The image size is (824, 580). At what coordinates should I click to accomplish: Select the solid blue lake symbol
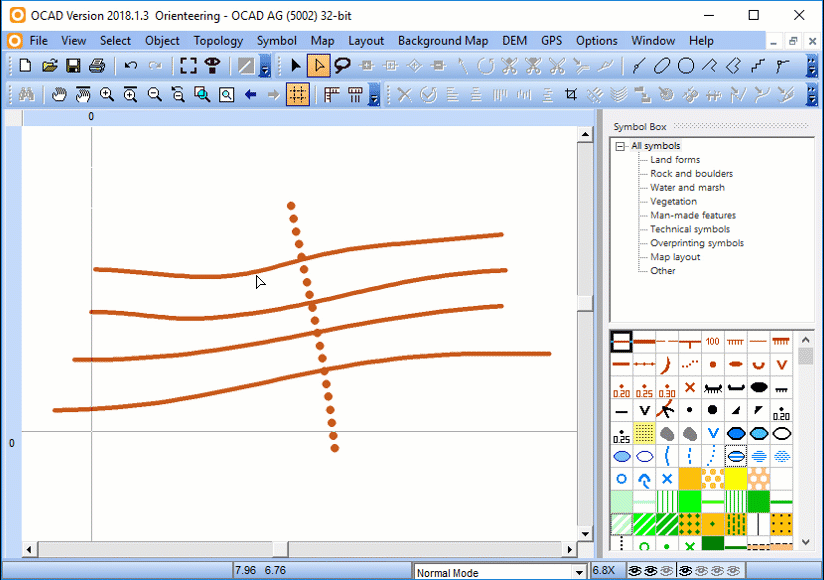[736, 433]
